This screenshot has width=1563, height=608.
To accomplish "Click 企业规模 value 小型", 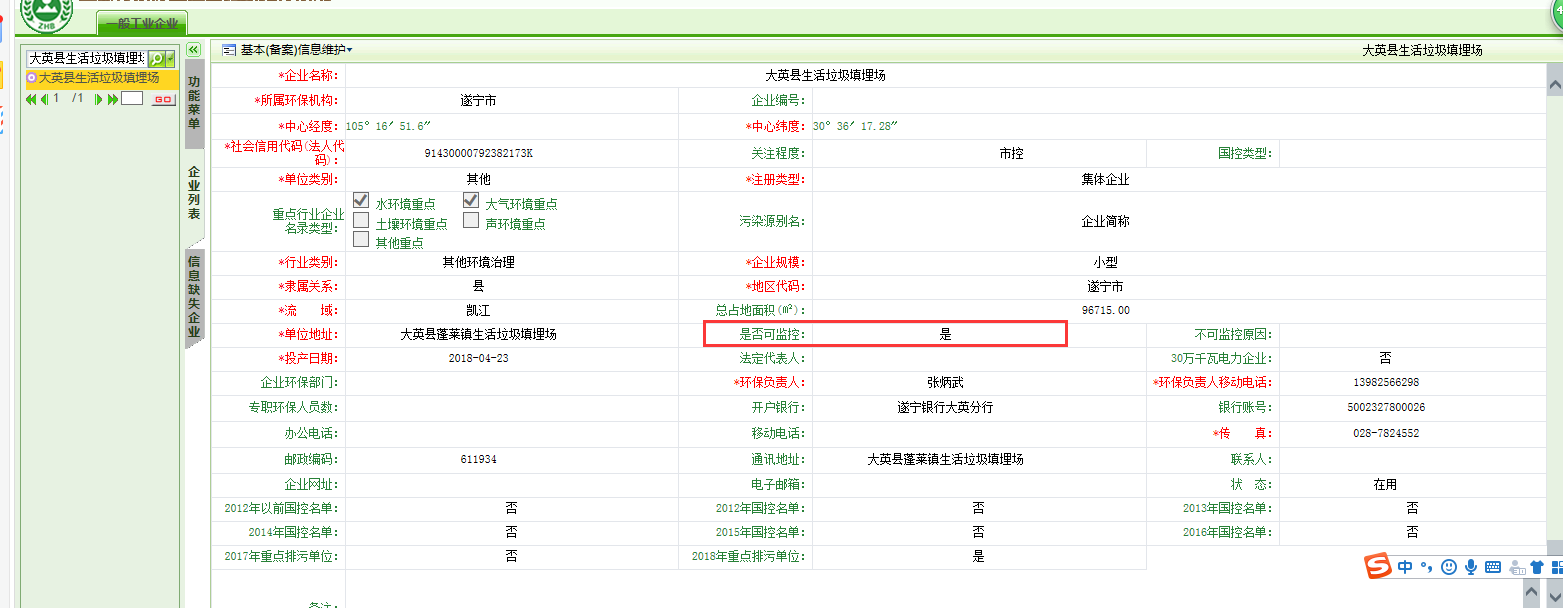I will 1105,263.
